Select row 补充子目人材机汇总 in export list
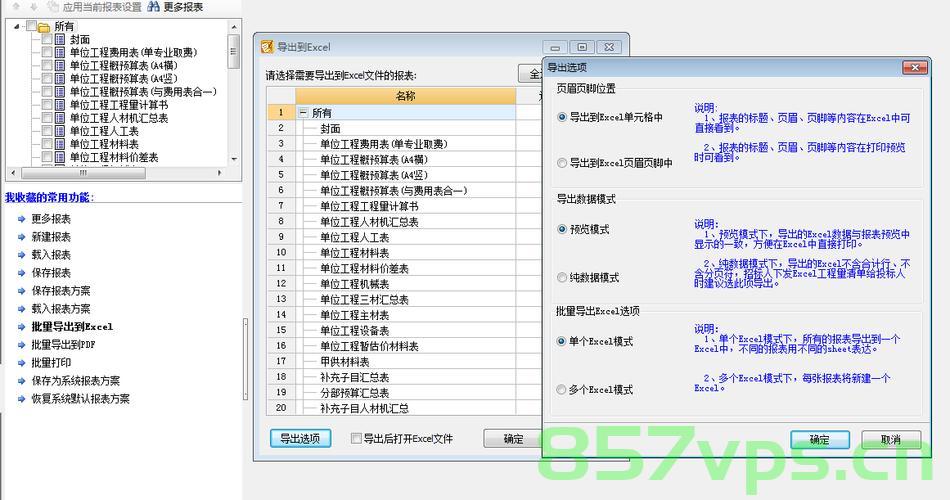The width and height of the screenshot is (950, 500). click(x=404, y=408)
